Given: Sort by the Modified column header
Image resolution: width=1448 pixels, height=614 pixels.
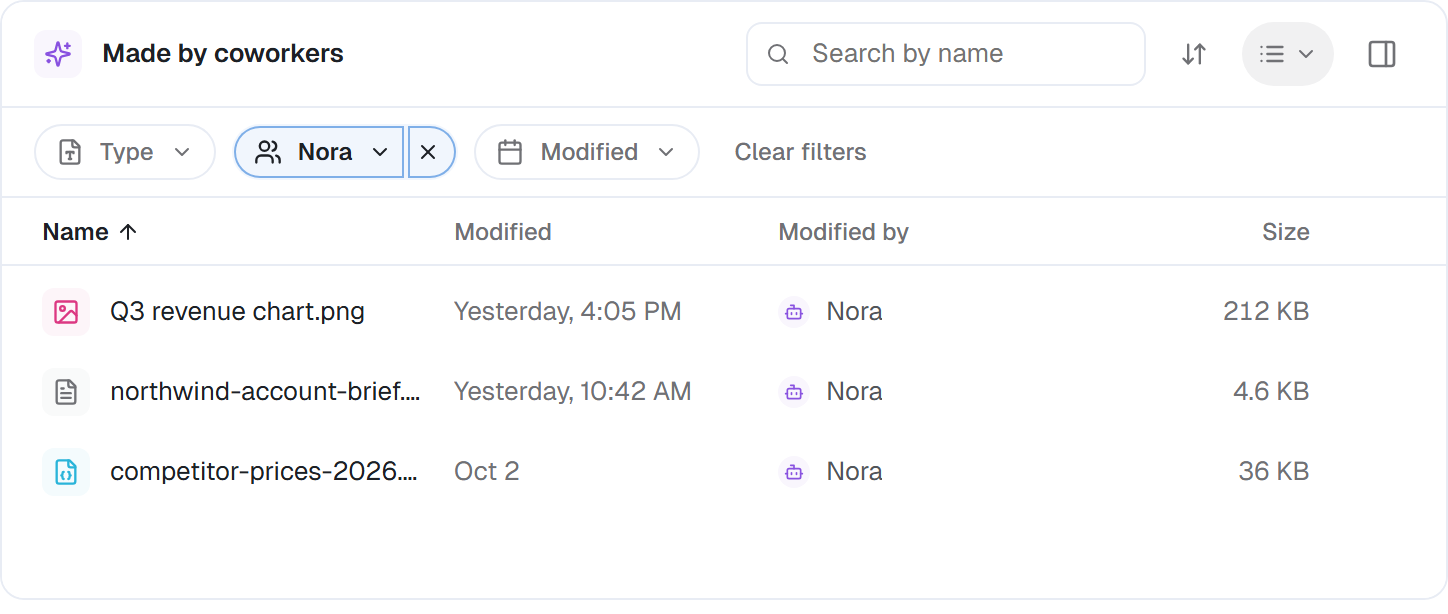Looking at the screenshot, I should coord(503,232).
